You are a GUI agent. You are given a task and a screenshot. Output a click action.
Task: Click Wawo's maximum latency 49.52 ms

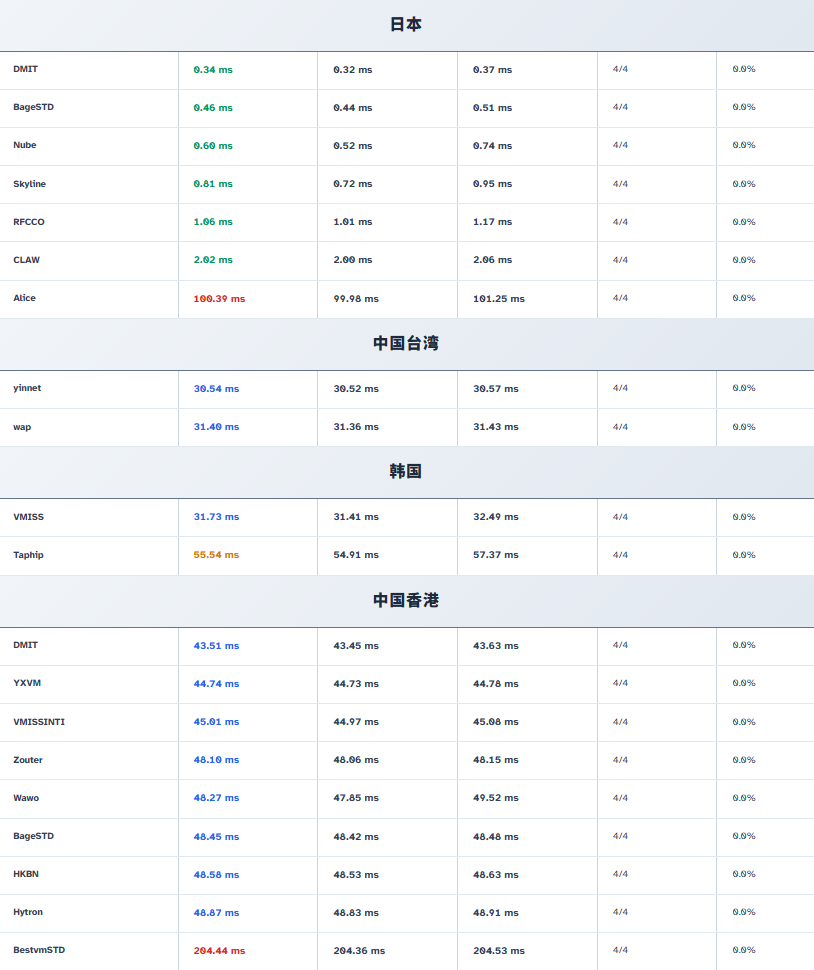(496, 798)
